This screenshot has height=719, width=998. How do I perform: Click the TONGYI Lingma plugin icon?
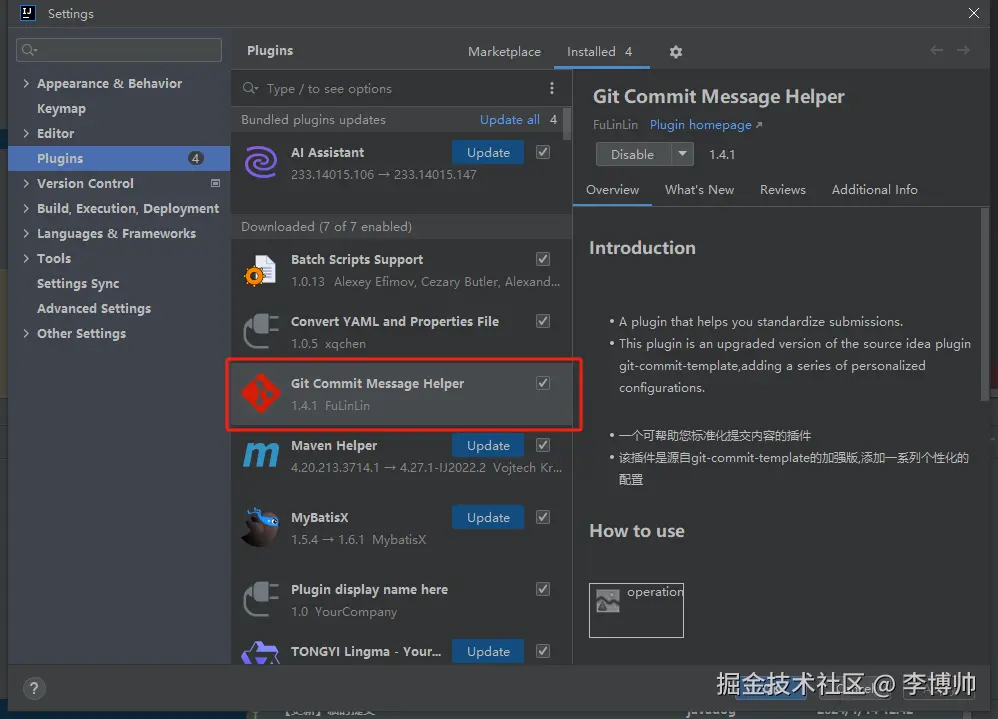point(261,653)
